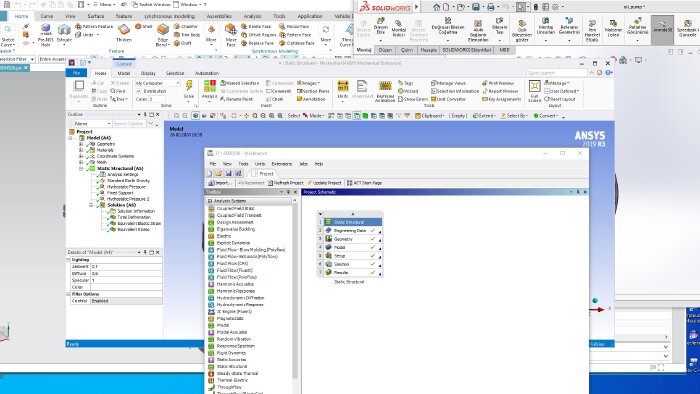Expand the Geometry node in Outline

(81, 144)
